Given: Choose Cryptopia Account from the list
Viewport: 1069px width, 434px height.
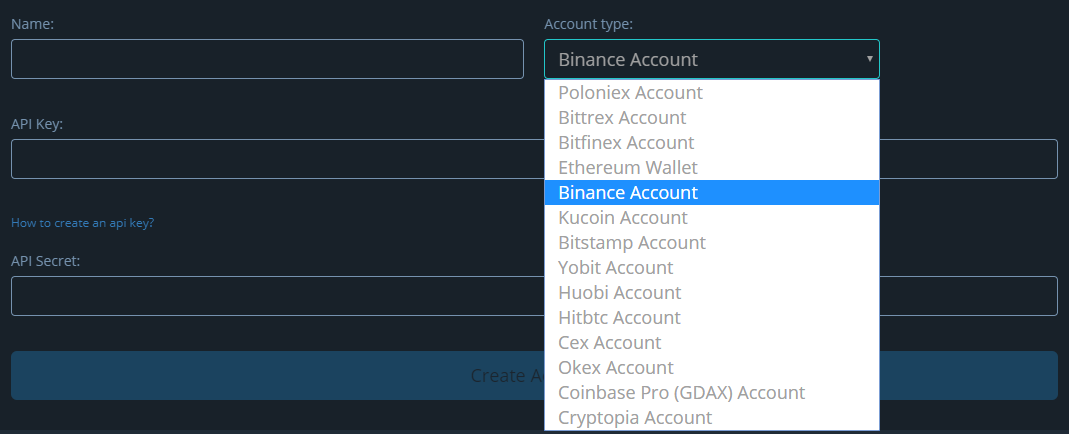Looking at the screenshot, I should click(712, 418).
